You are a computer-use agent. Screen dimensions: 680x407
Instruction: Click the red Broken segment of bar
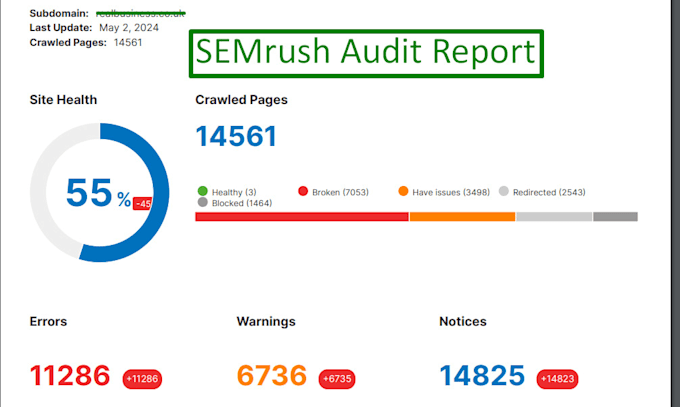(302, 217)
